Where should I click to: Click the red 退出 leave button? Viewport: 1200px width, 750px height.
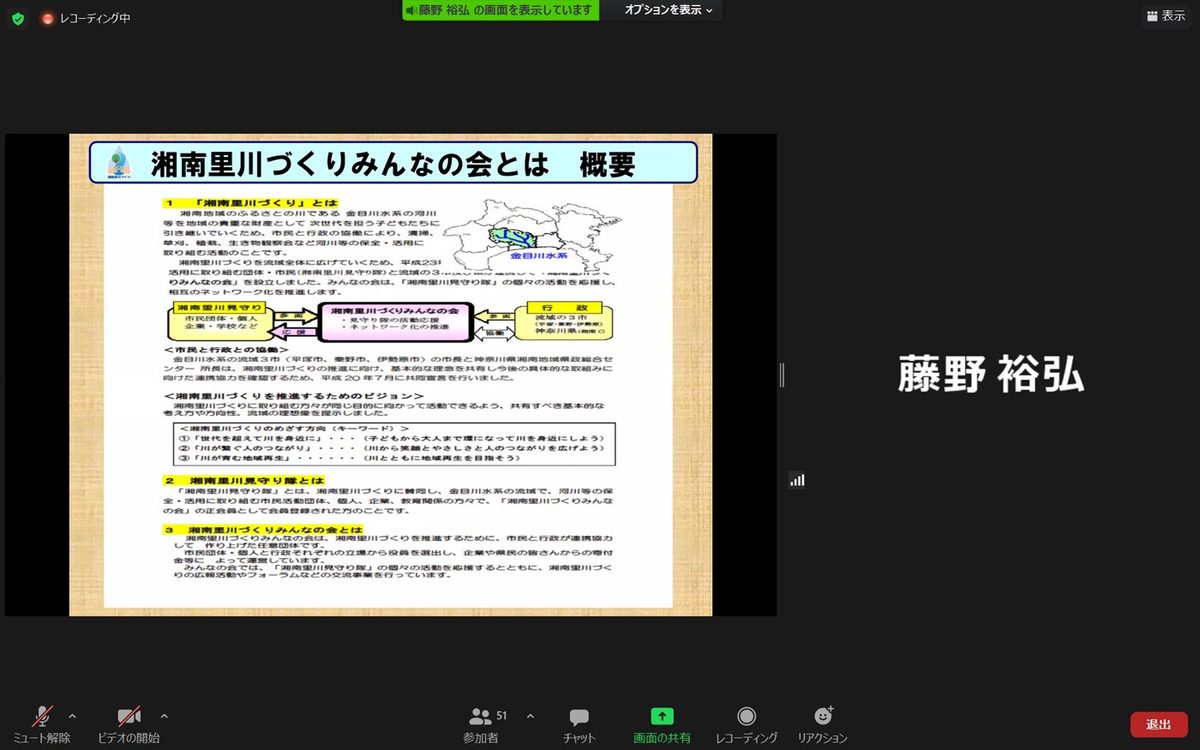[1158, 724]
